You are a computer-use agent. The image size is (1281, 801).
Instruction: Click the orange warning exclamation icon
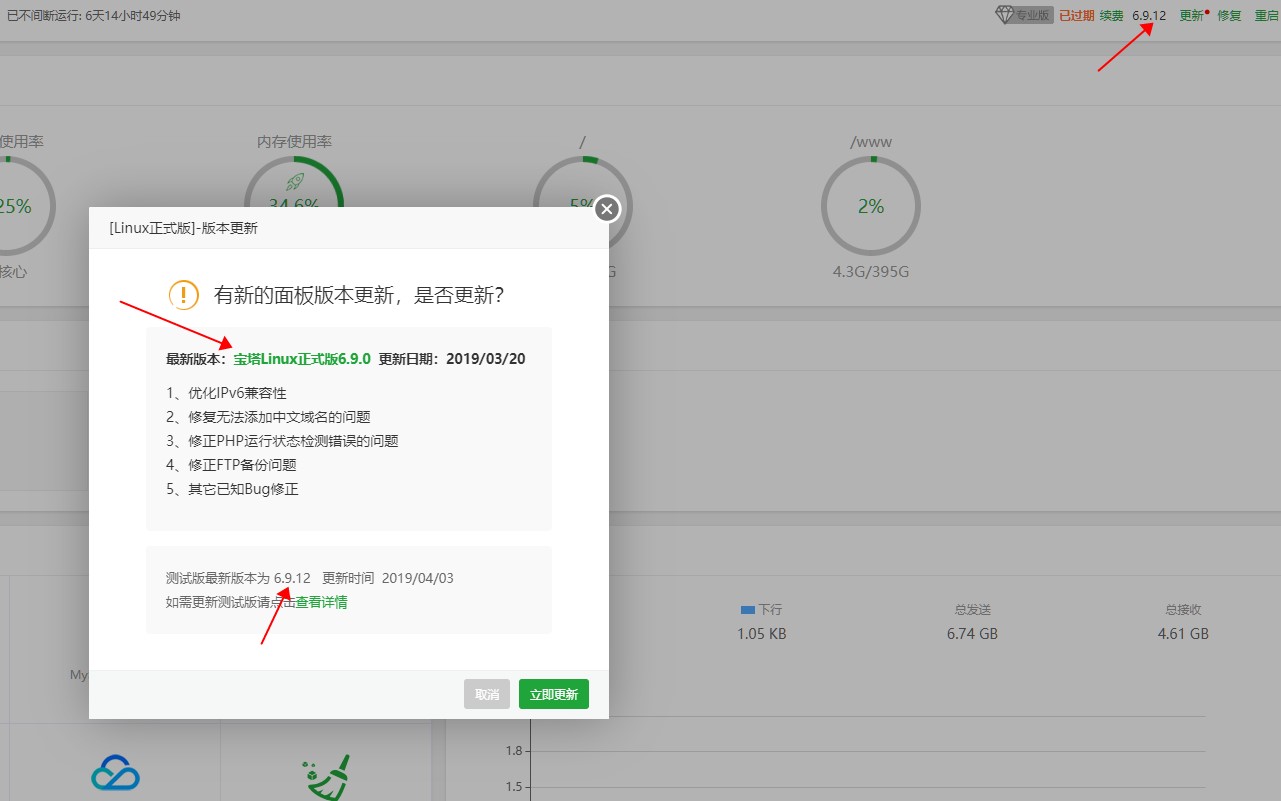coord(184,294)
